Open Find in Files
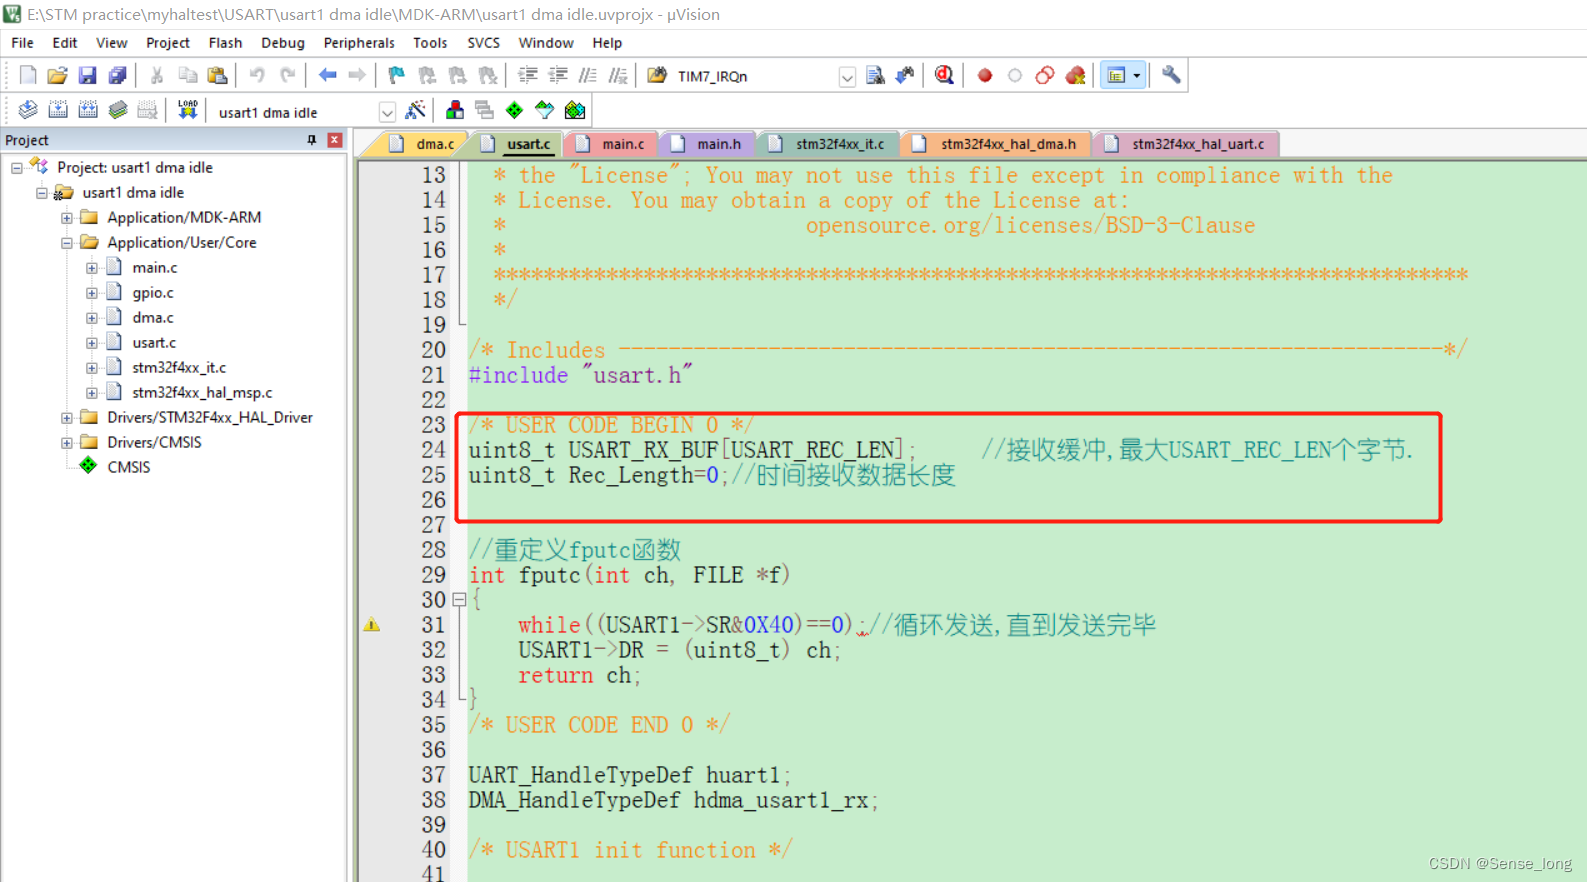 click(x=657, y=75)
